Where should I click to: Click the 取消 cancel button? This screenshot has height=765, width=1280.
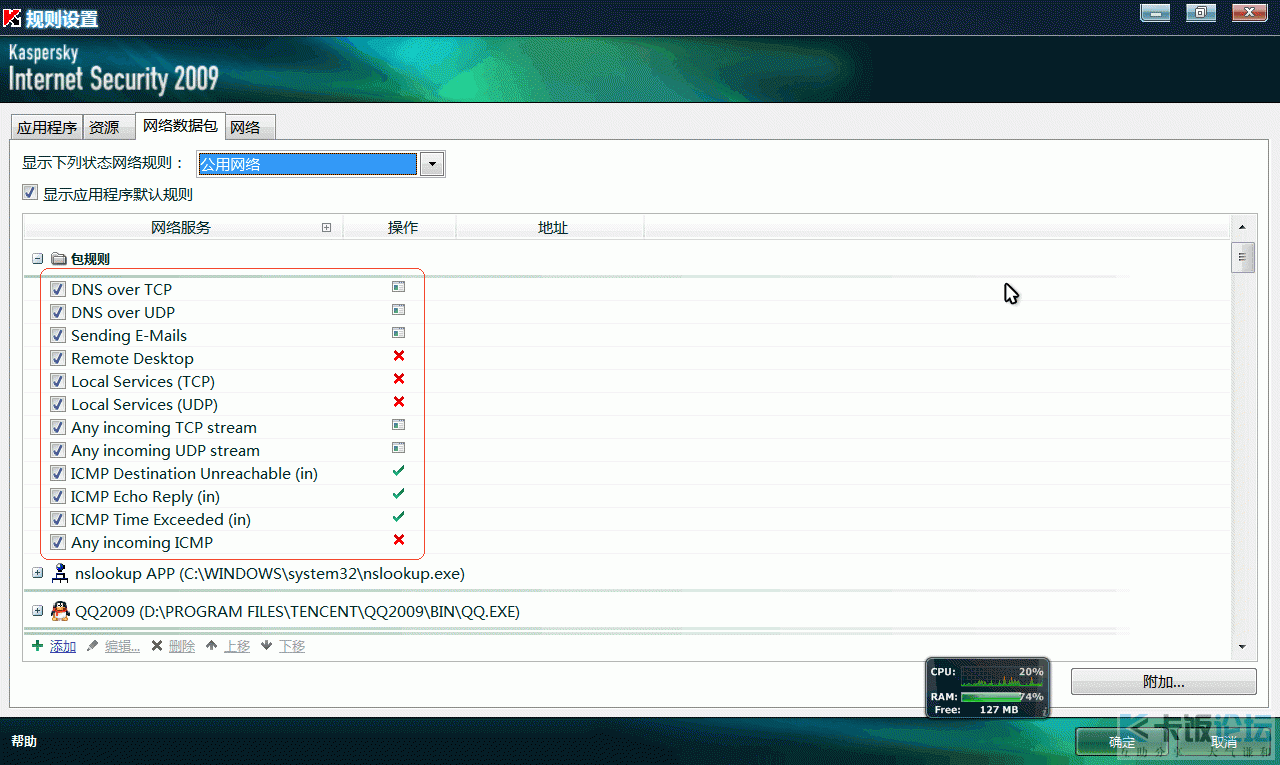coord(1224,742)
